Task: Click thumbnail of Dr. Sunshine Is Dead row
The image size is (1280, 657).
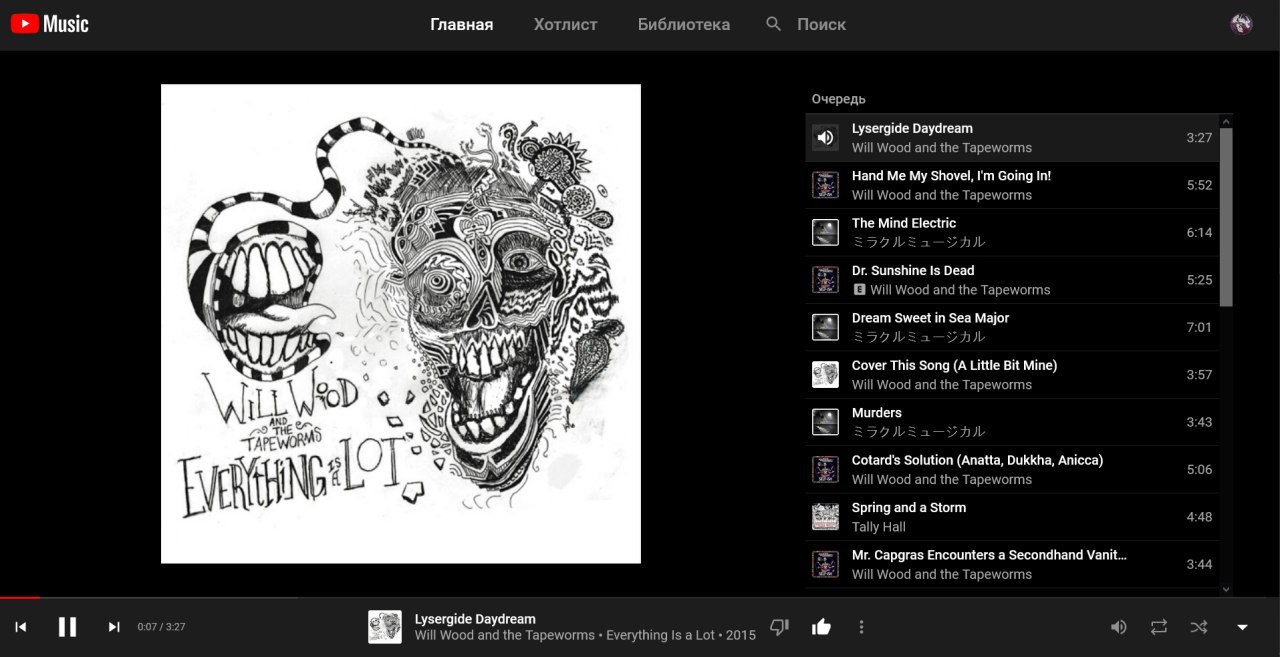Action: pyautogui.click(x=825, y=280)
